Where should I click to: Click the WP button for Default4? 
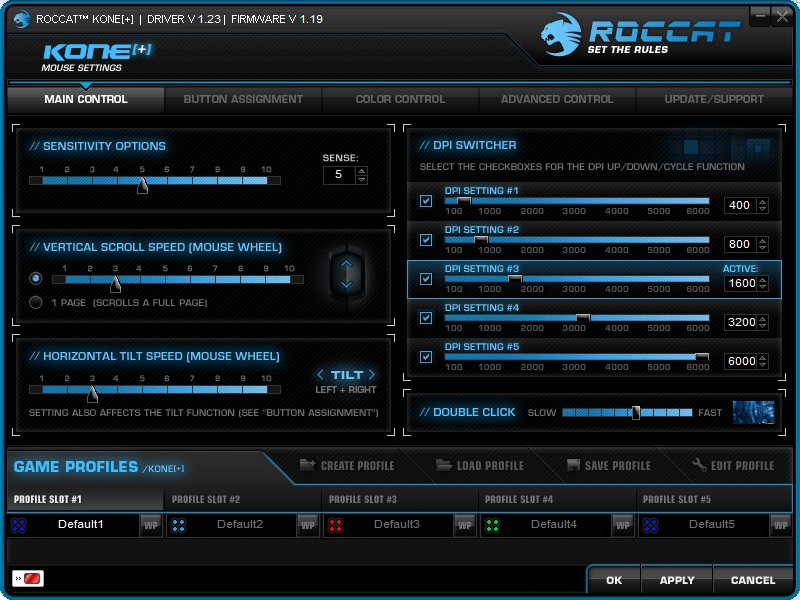[x=622, y=525]
